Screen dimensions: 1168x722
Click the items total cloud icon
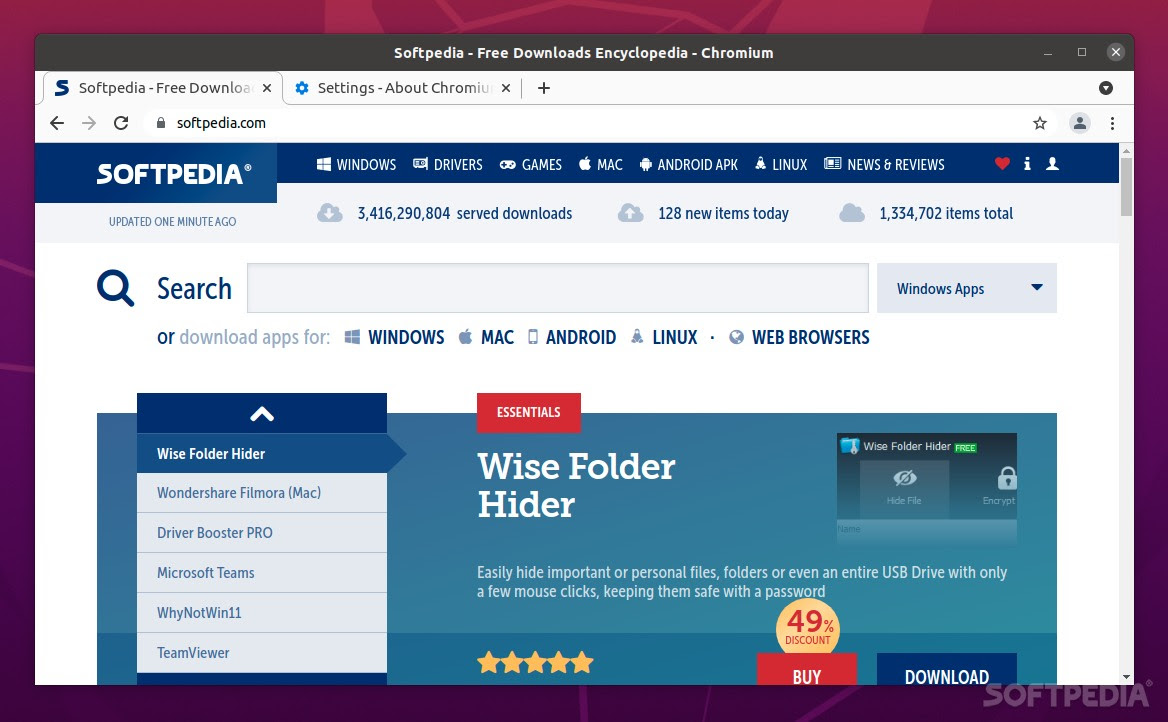point(851,213)
